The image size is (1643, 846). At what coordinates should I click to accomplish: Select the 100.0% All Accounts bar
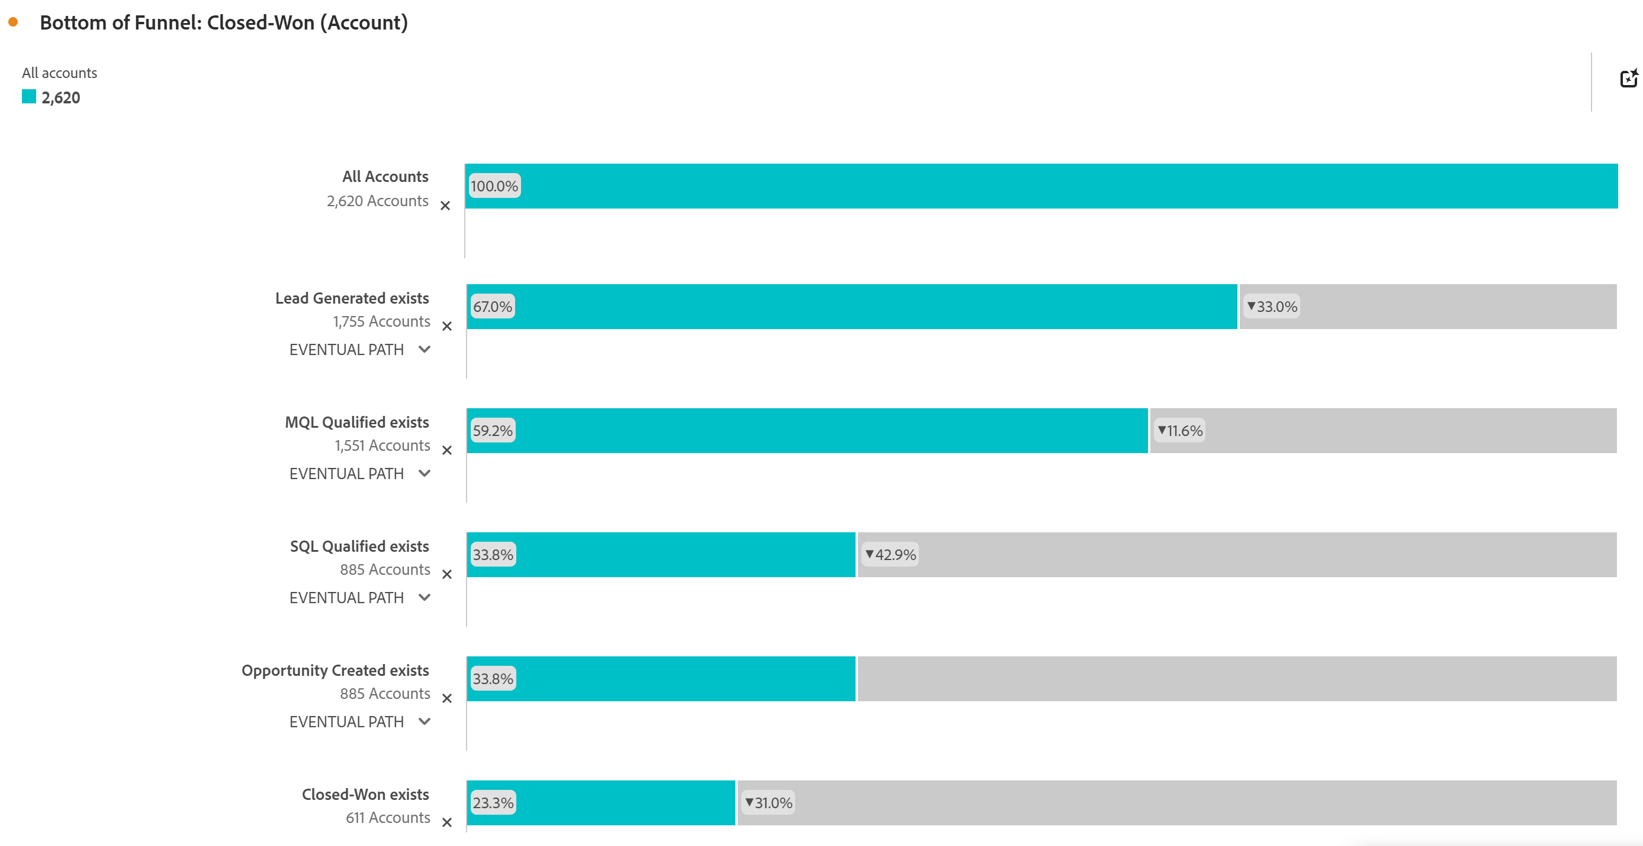(1040, 186)
